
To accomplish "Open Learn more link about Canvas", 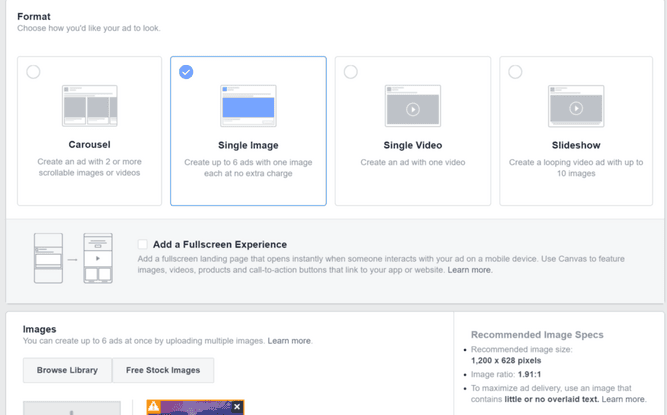I will tap(470, 270).
